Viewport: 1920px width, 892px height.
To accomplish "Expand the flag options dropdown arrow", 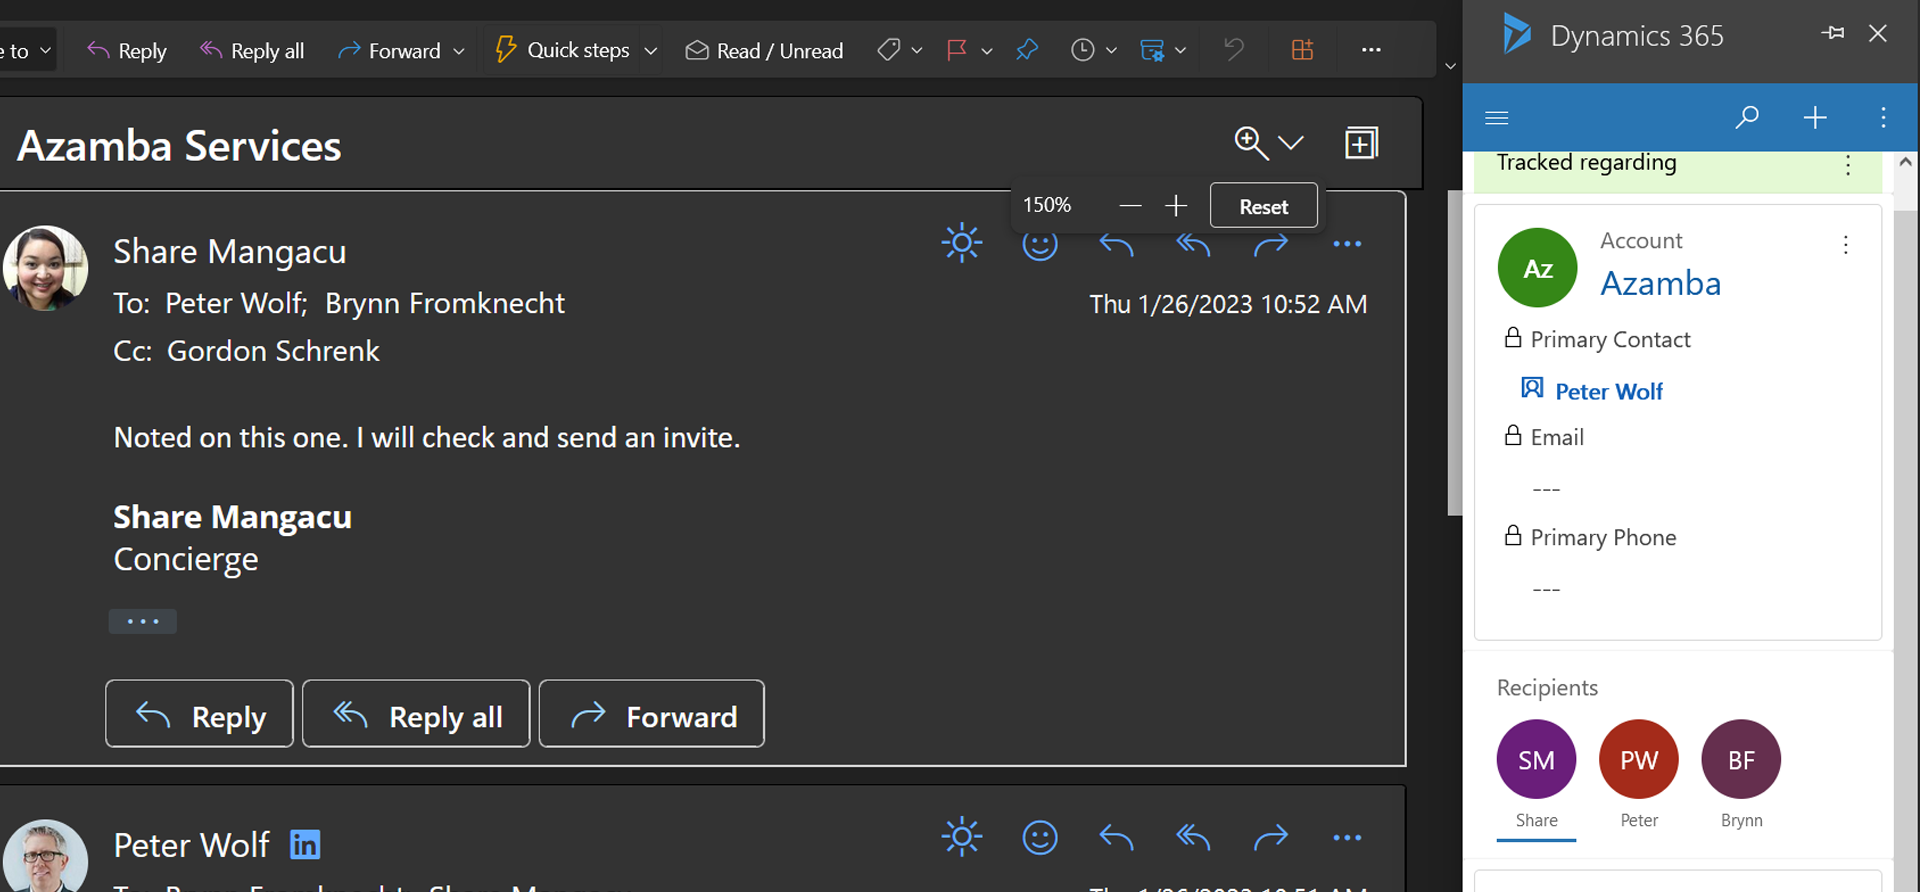I will 987,51.
